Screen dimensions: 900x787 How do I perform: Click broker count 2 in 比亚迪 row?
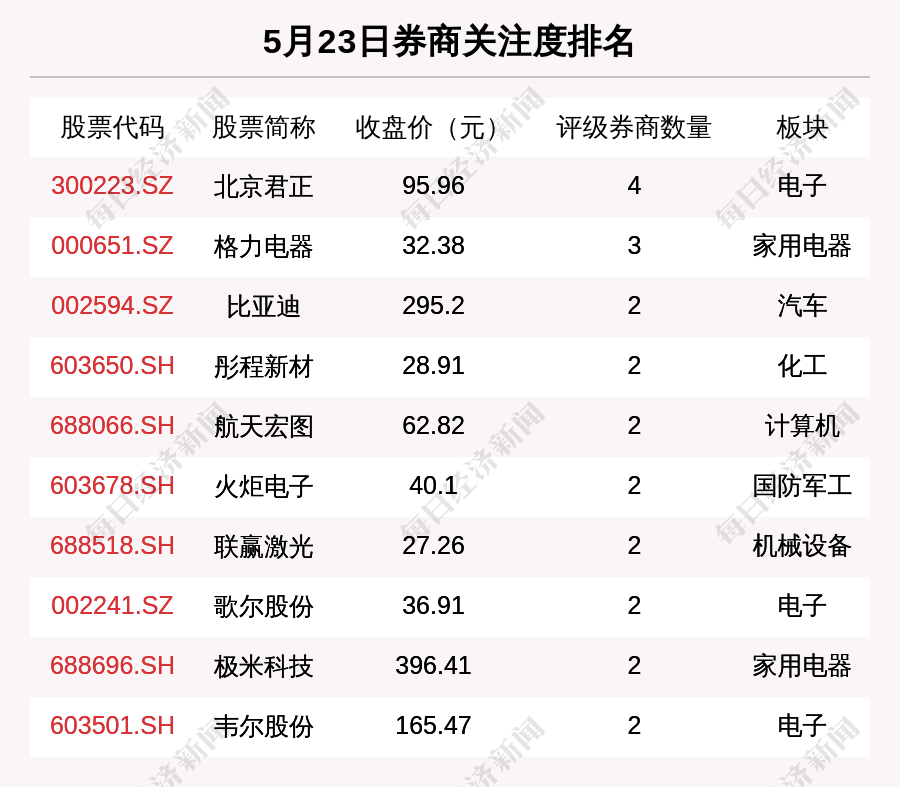(634, 305)
